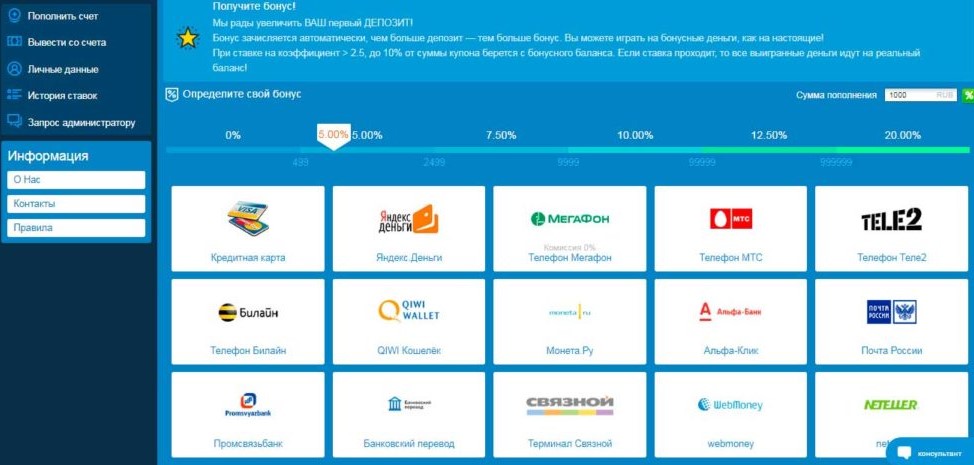
Task: Select the Tele2 logo tile
Action: click(891, 220)
